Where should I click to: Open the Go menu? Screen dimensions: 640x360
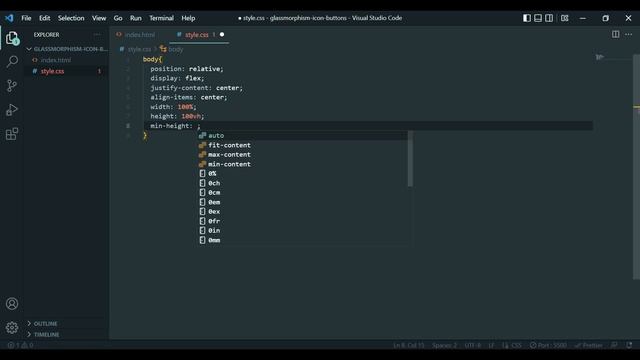[118, 18]
